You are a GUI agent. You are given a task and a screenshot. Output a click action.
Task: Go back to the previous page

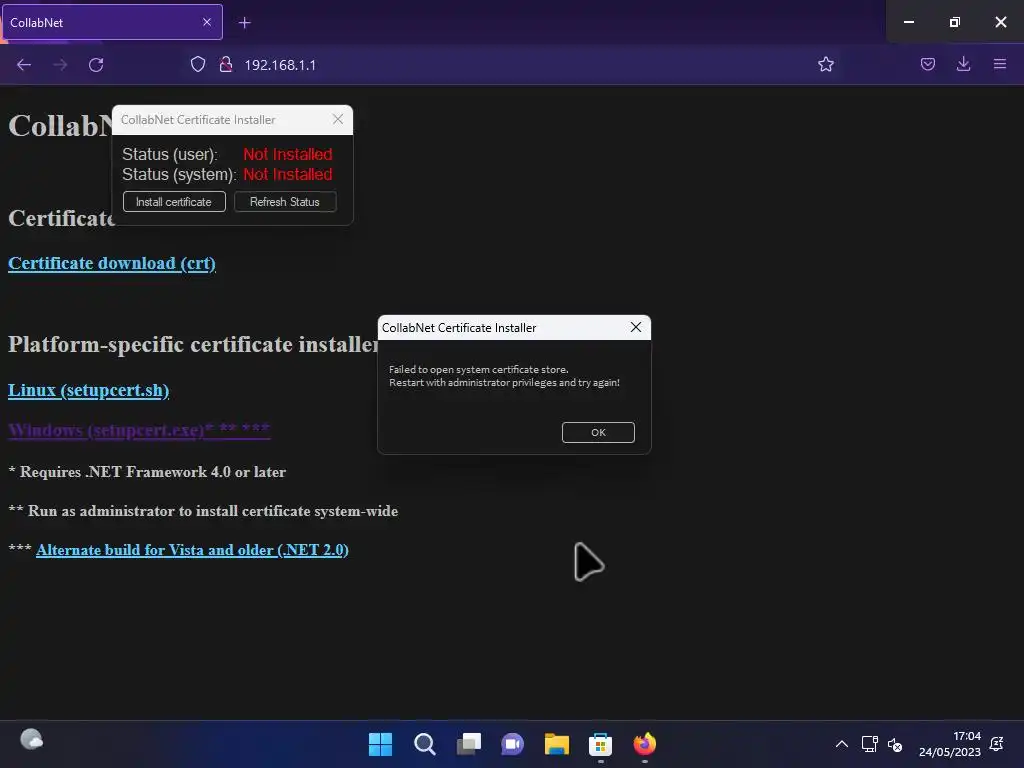click(x=24, y=65)
